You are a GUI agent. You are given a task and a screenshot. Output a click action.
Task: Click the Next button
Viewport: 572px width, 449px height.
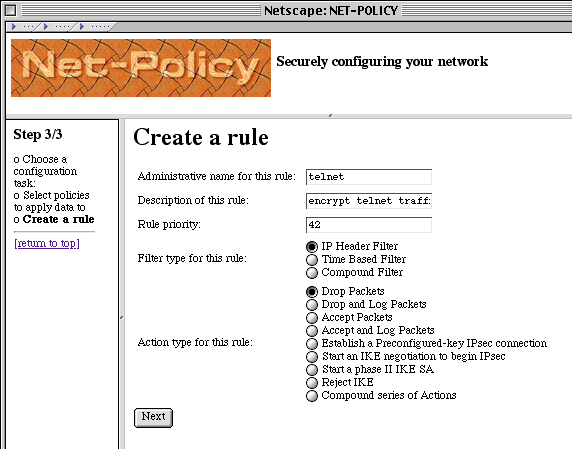tap(153, 417)
